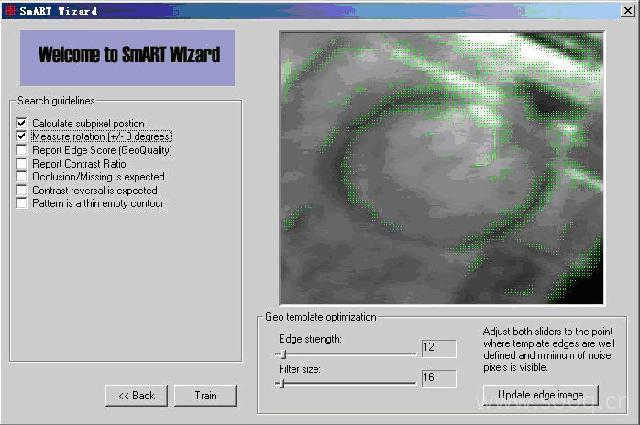The image size is (640, 425).
Task: Click the SmART Wizard title bar icon
Action: pyautogui.click(x=8, y=9)
